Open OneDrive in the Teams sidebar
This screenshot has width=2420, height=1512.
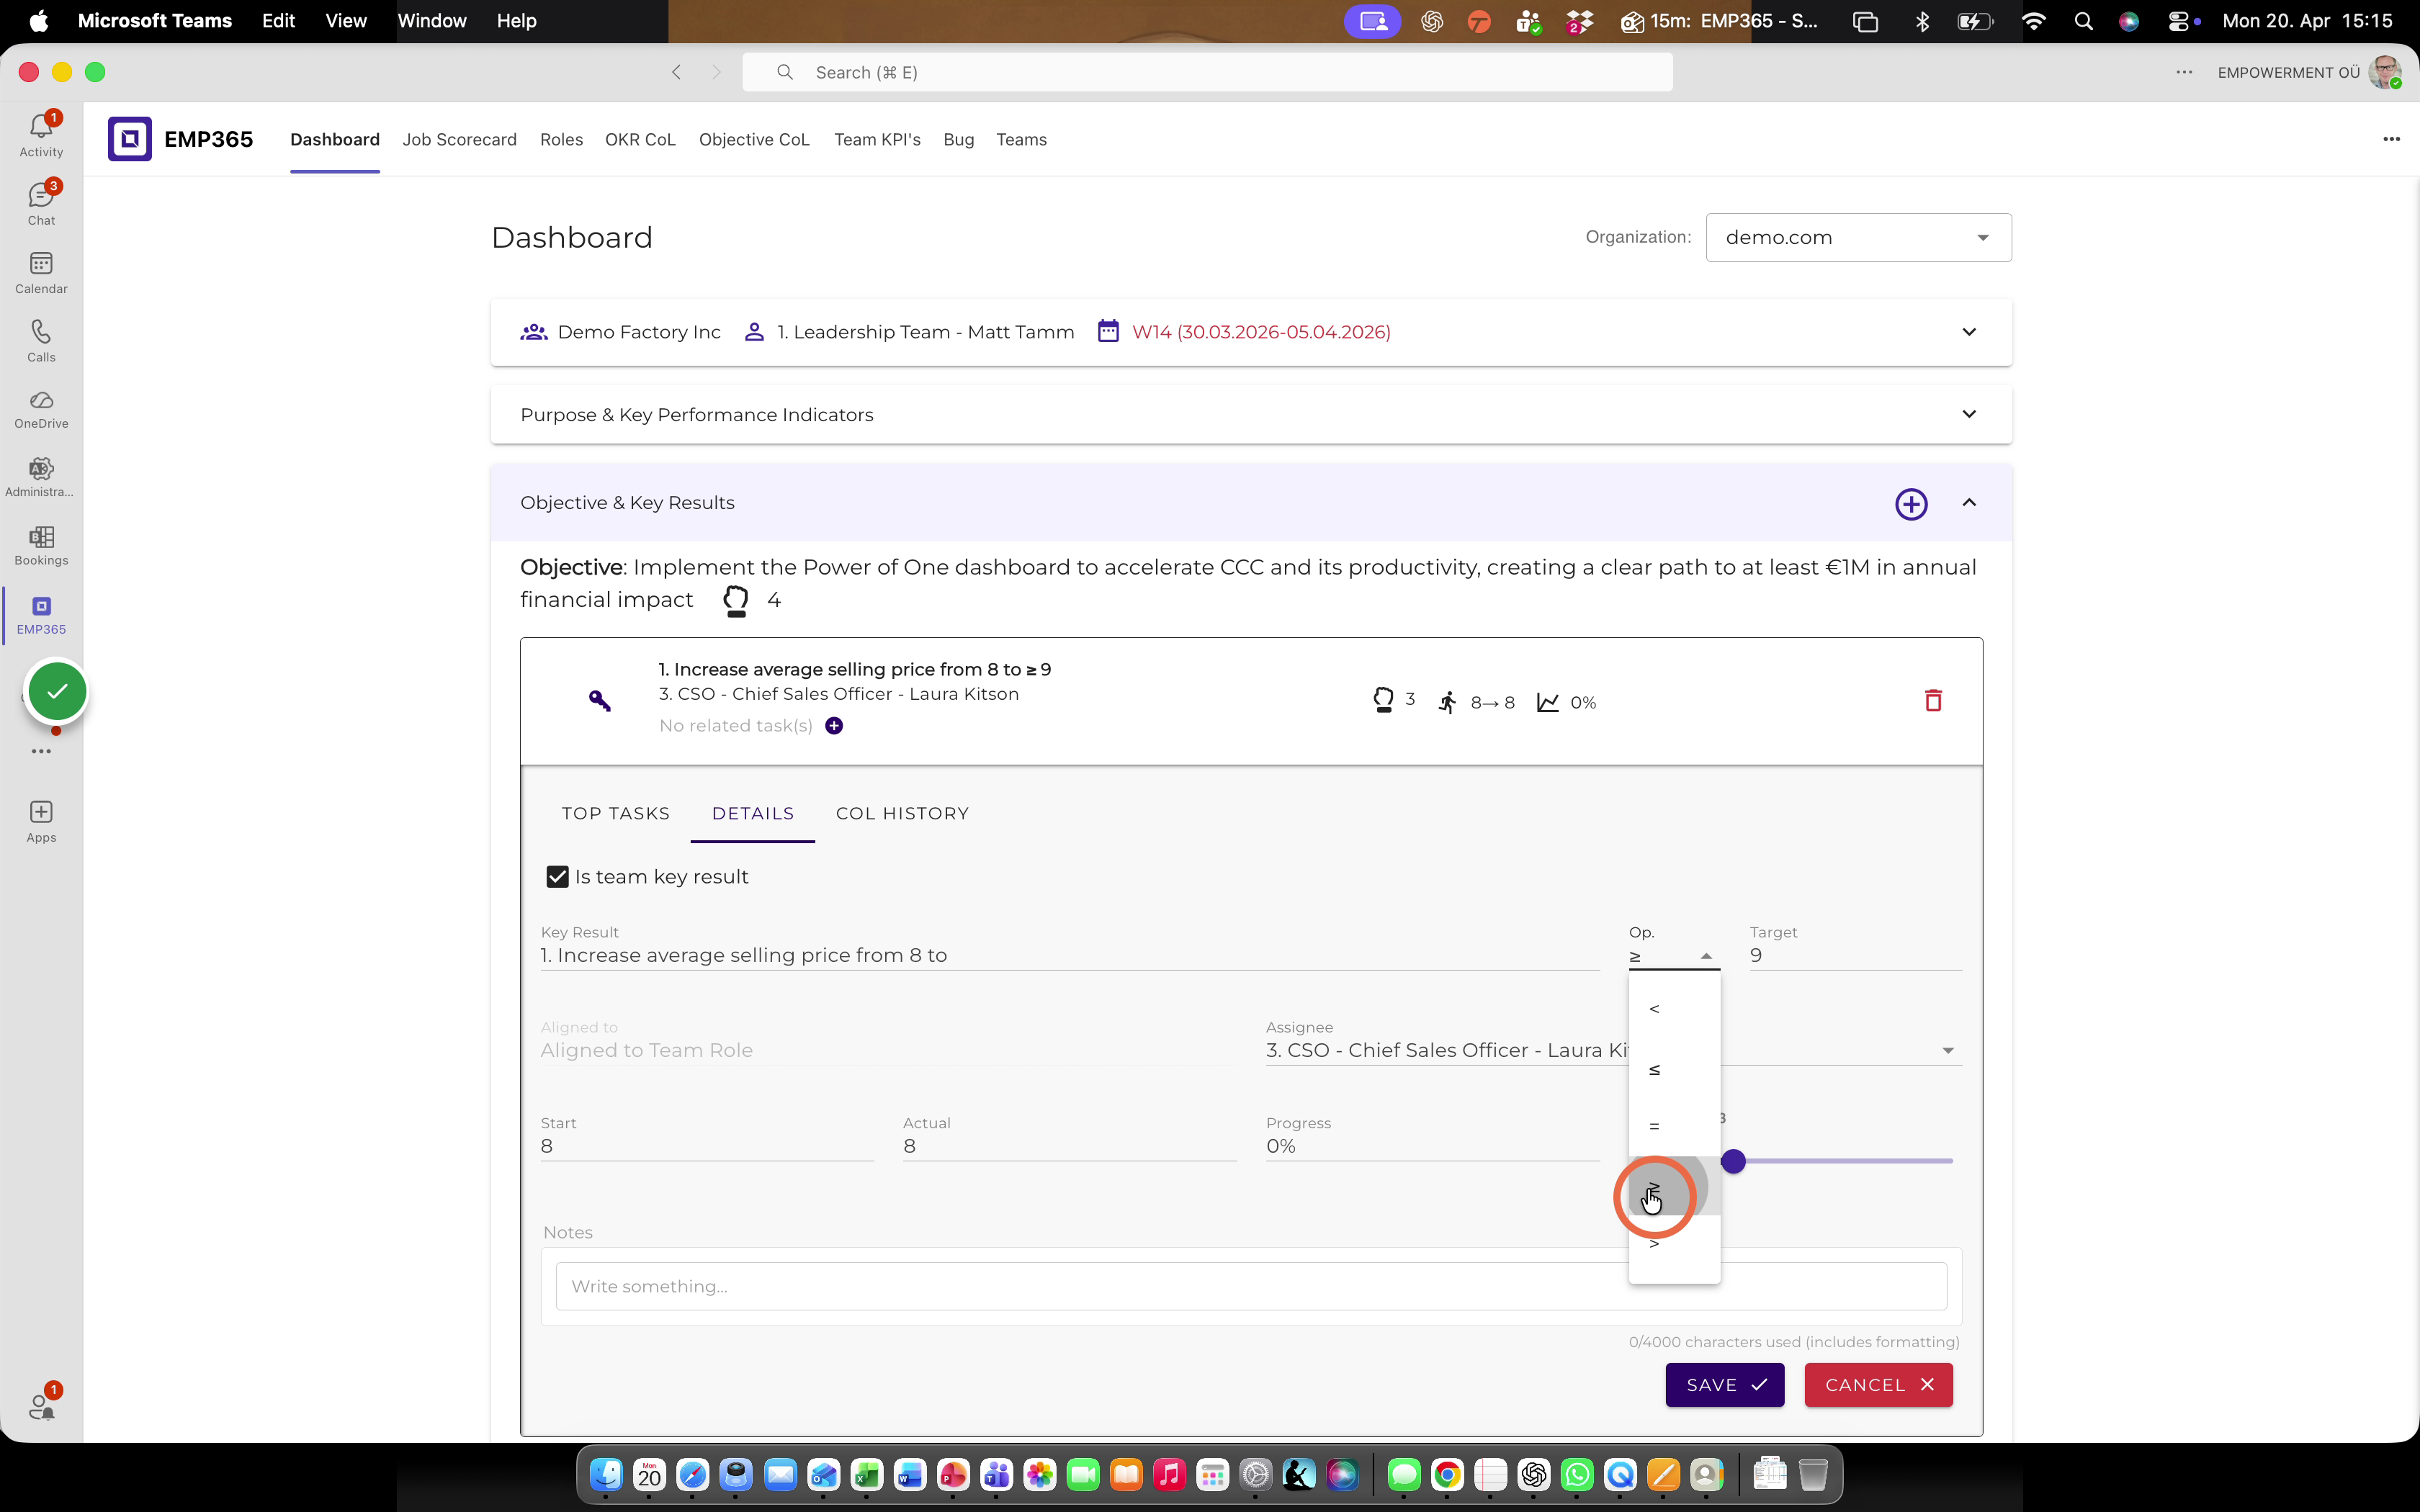pos(41,409)
